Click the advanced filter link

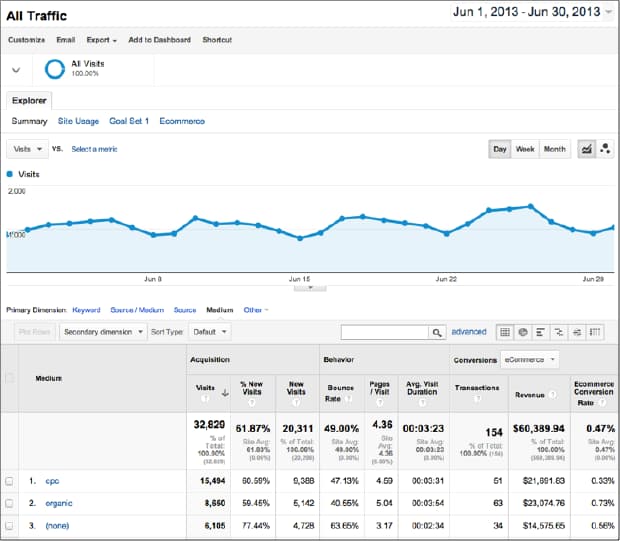469,332
